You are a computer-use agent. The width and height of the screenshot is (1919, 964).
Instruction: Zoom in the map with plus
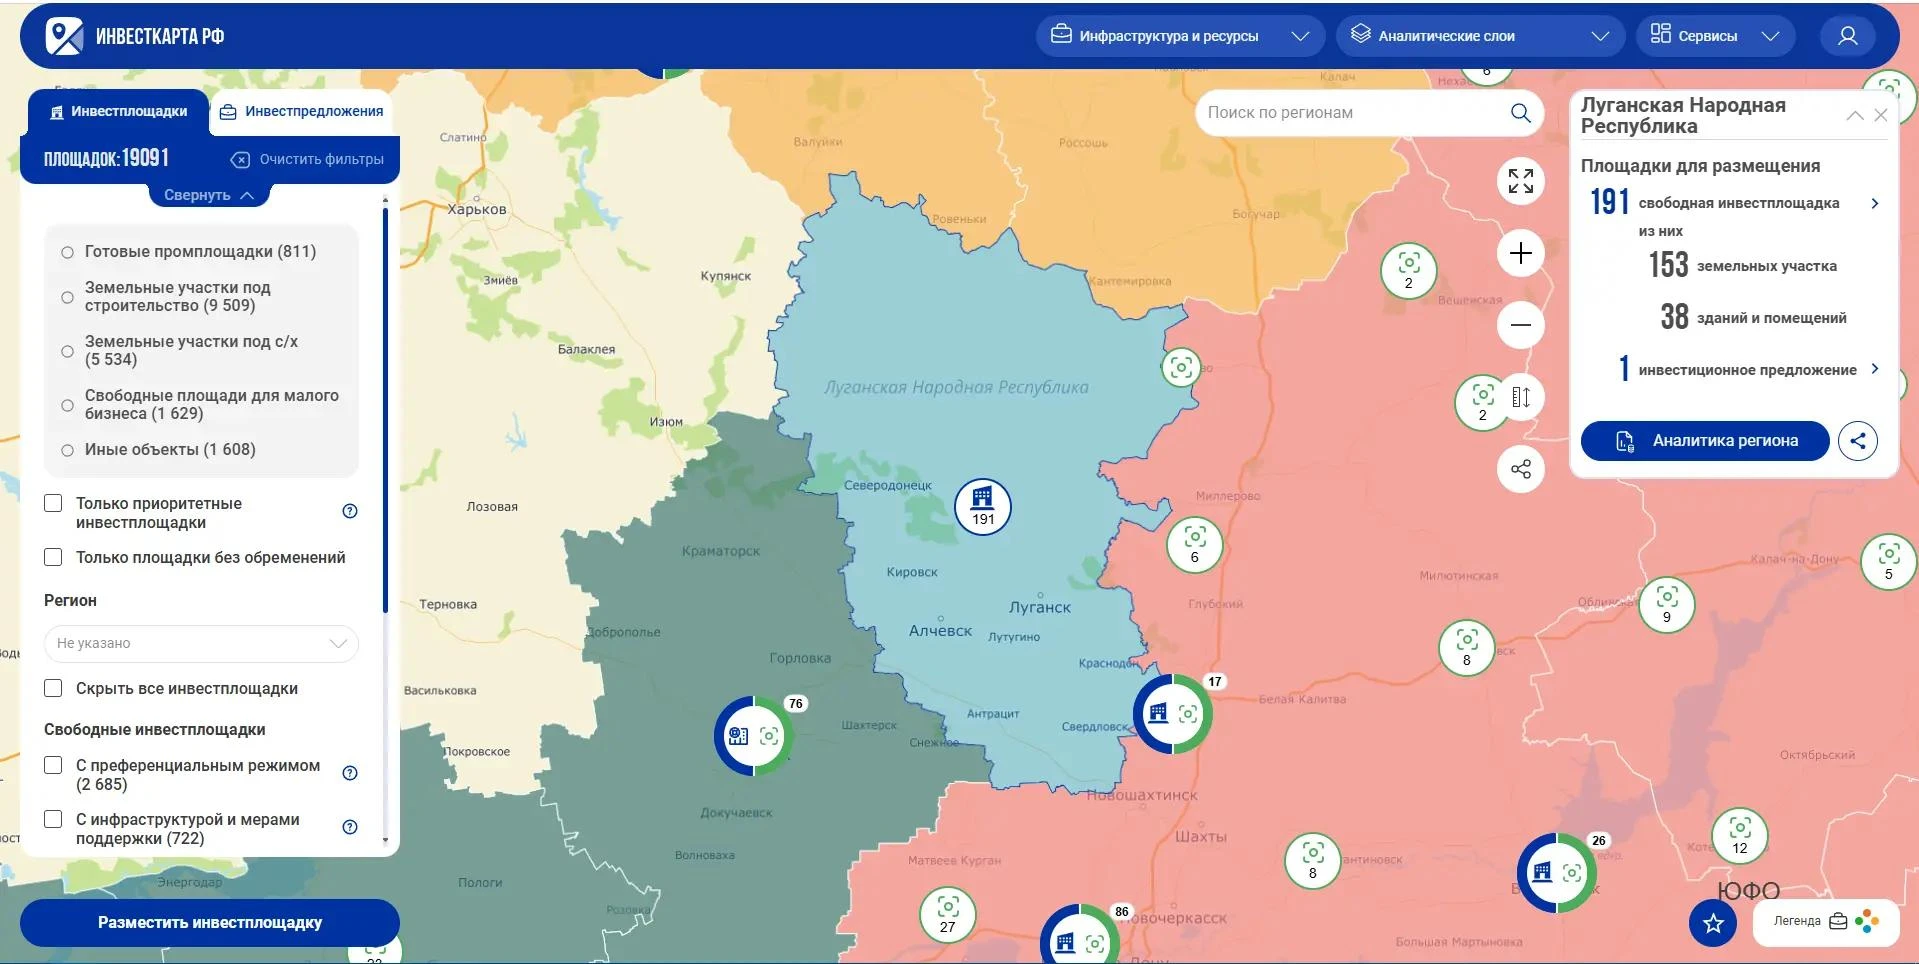point(1520,253)
